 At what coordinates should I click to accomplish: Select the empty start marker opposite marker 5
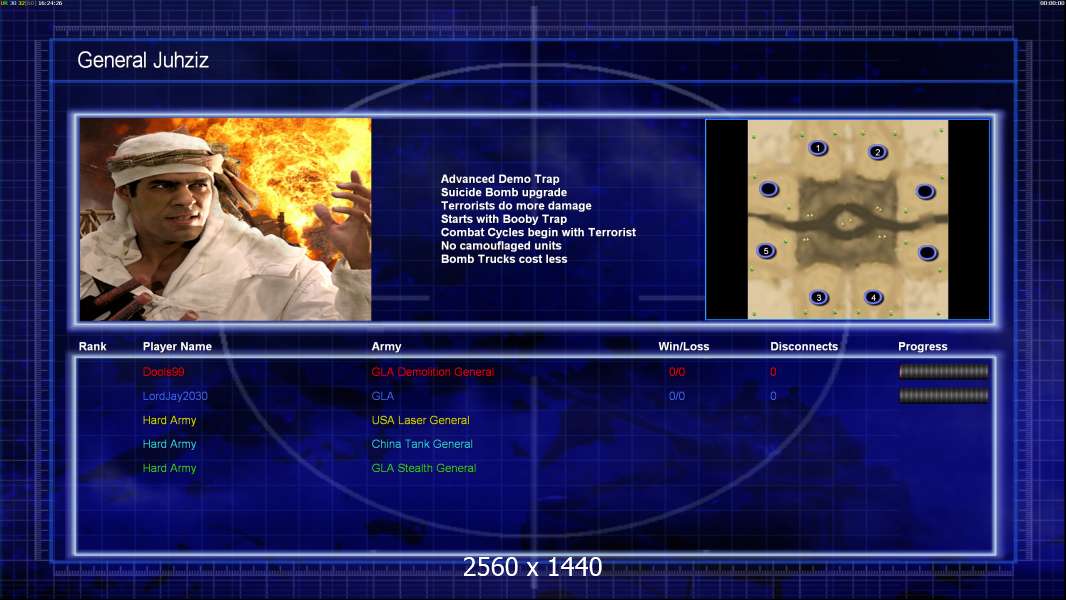(927, 253)
